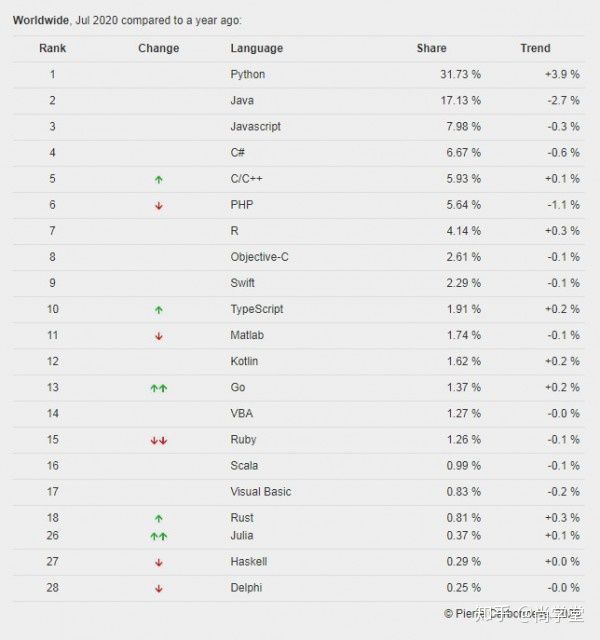600x640 pixels.
Task: Click the red down arrow beside Haskell
Action: pos(159,563)
